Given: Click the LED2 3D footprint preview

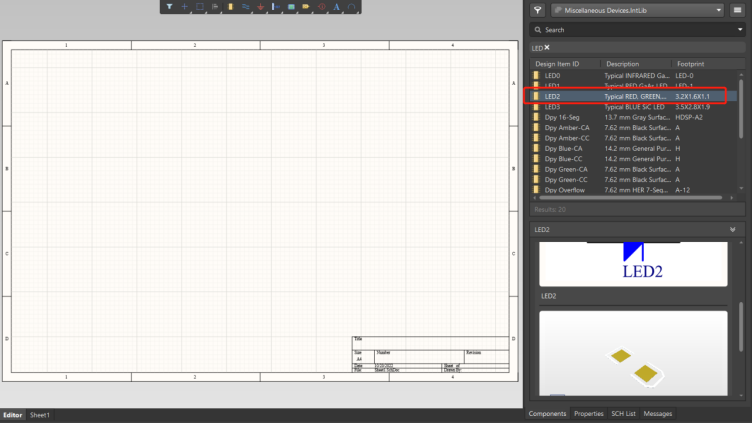Looking at the screenshot, I should point(633,355).
